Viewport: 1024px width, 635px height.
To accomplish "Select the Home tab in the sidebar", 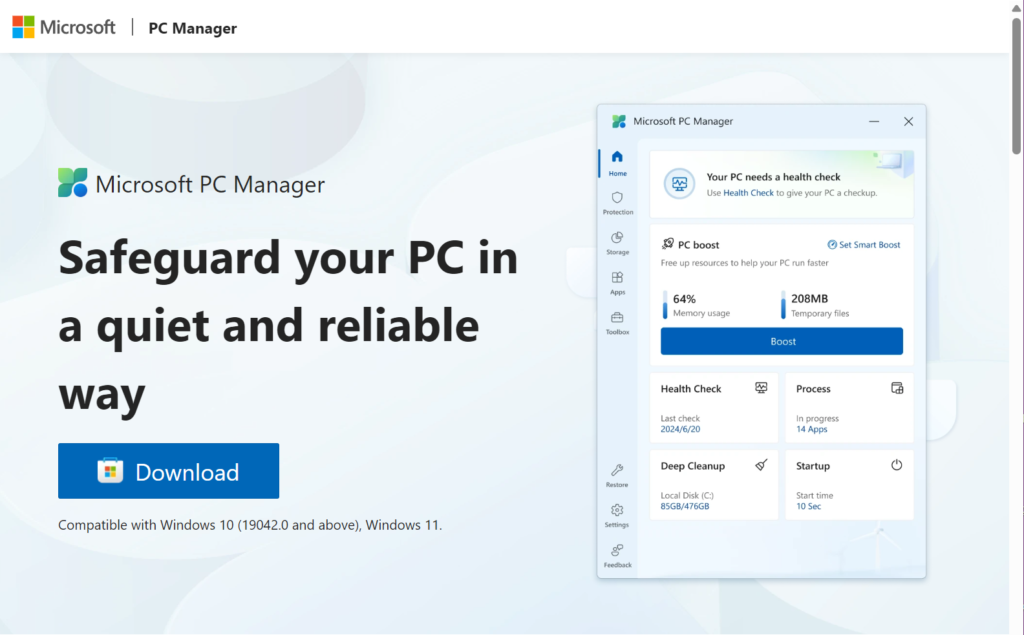I will pyautogui.click(x=617, y=163).
